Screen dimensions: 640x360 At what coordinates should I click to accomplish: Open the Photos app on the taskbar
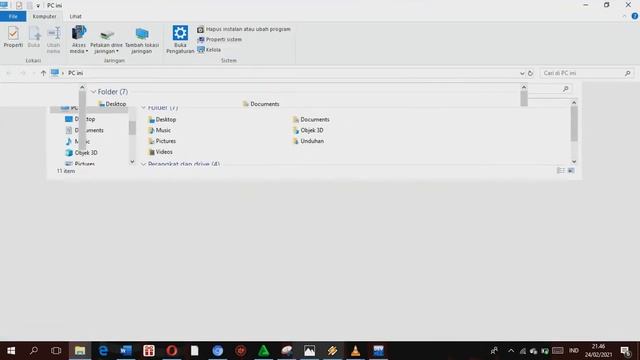tap(309, 351)
